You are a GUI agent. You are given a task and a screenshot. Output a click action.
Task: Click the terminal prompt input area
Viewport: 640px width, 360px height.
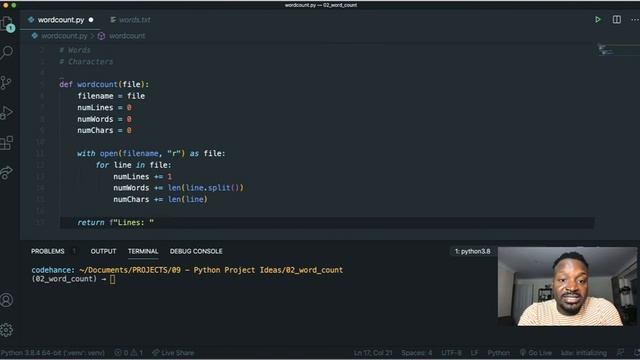[x=112, y=279]
